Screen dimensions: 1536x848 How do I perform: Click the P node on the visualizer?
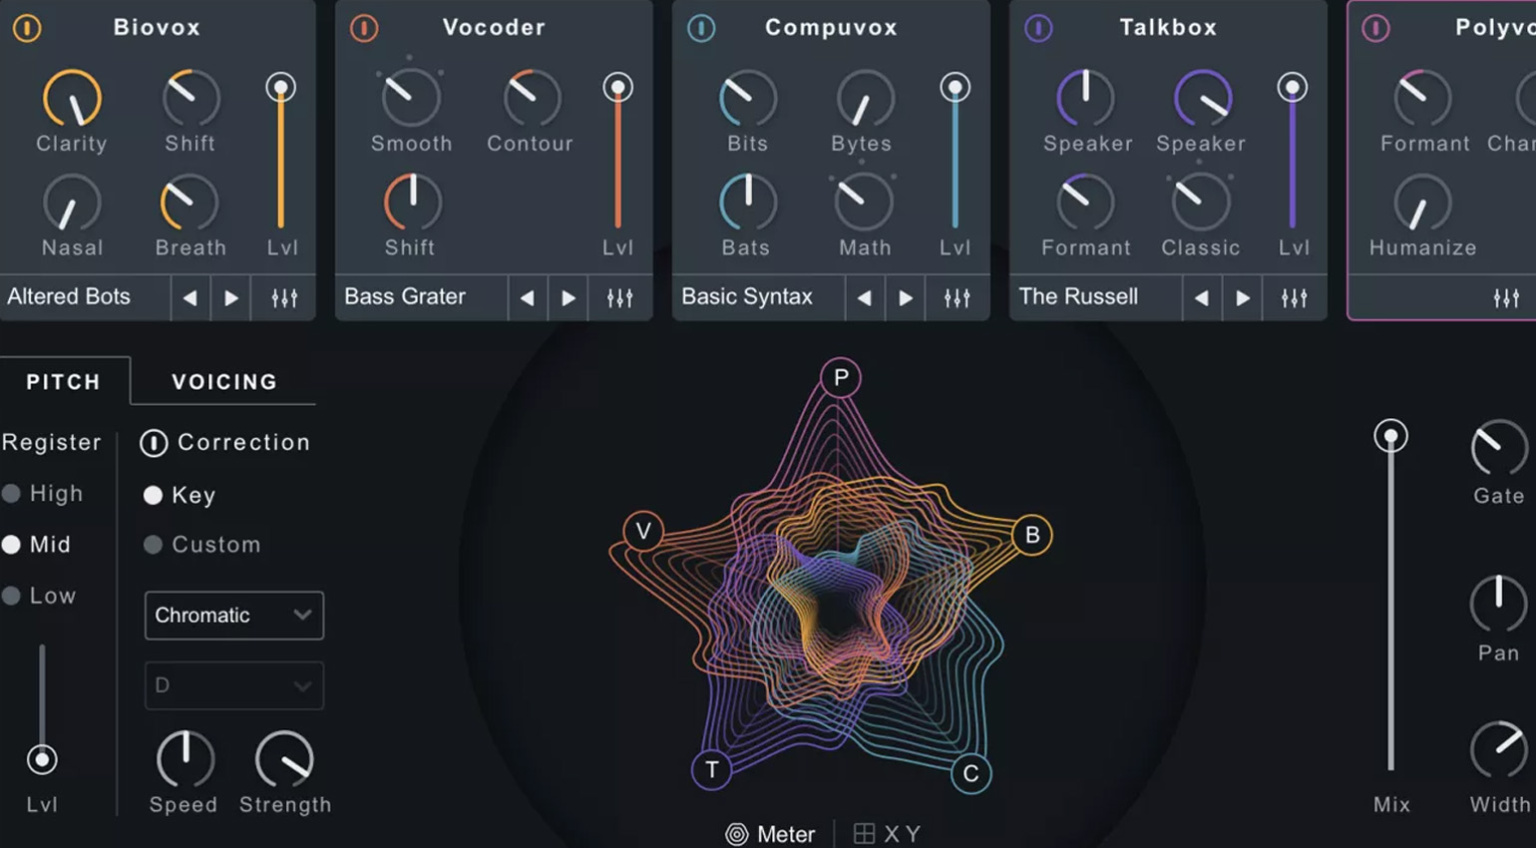coord(840,378)
